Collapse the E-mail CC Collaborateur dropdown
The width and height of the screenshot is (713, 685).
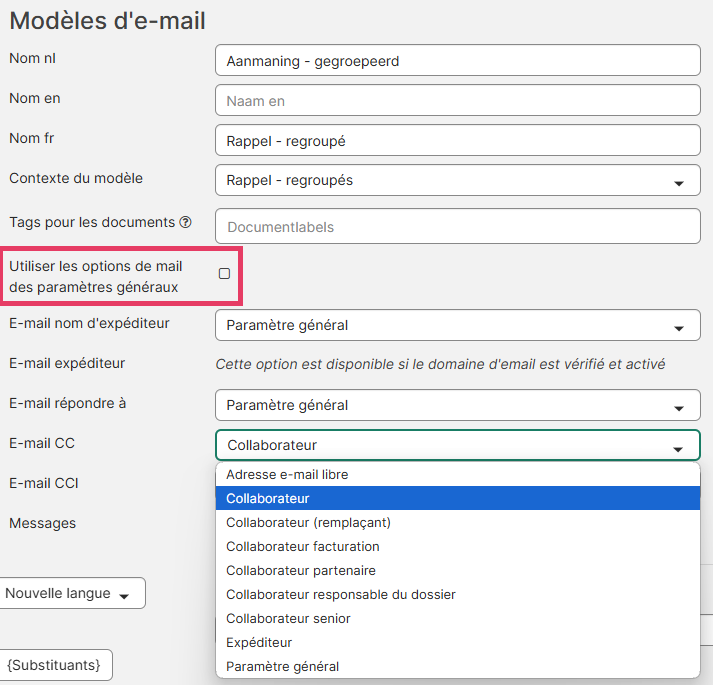(x=457, y=445)
